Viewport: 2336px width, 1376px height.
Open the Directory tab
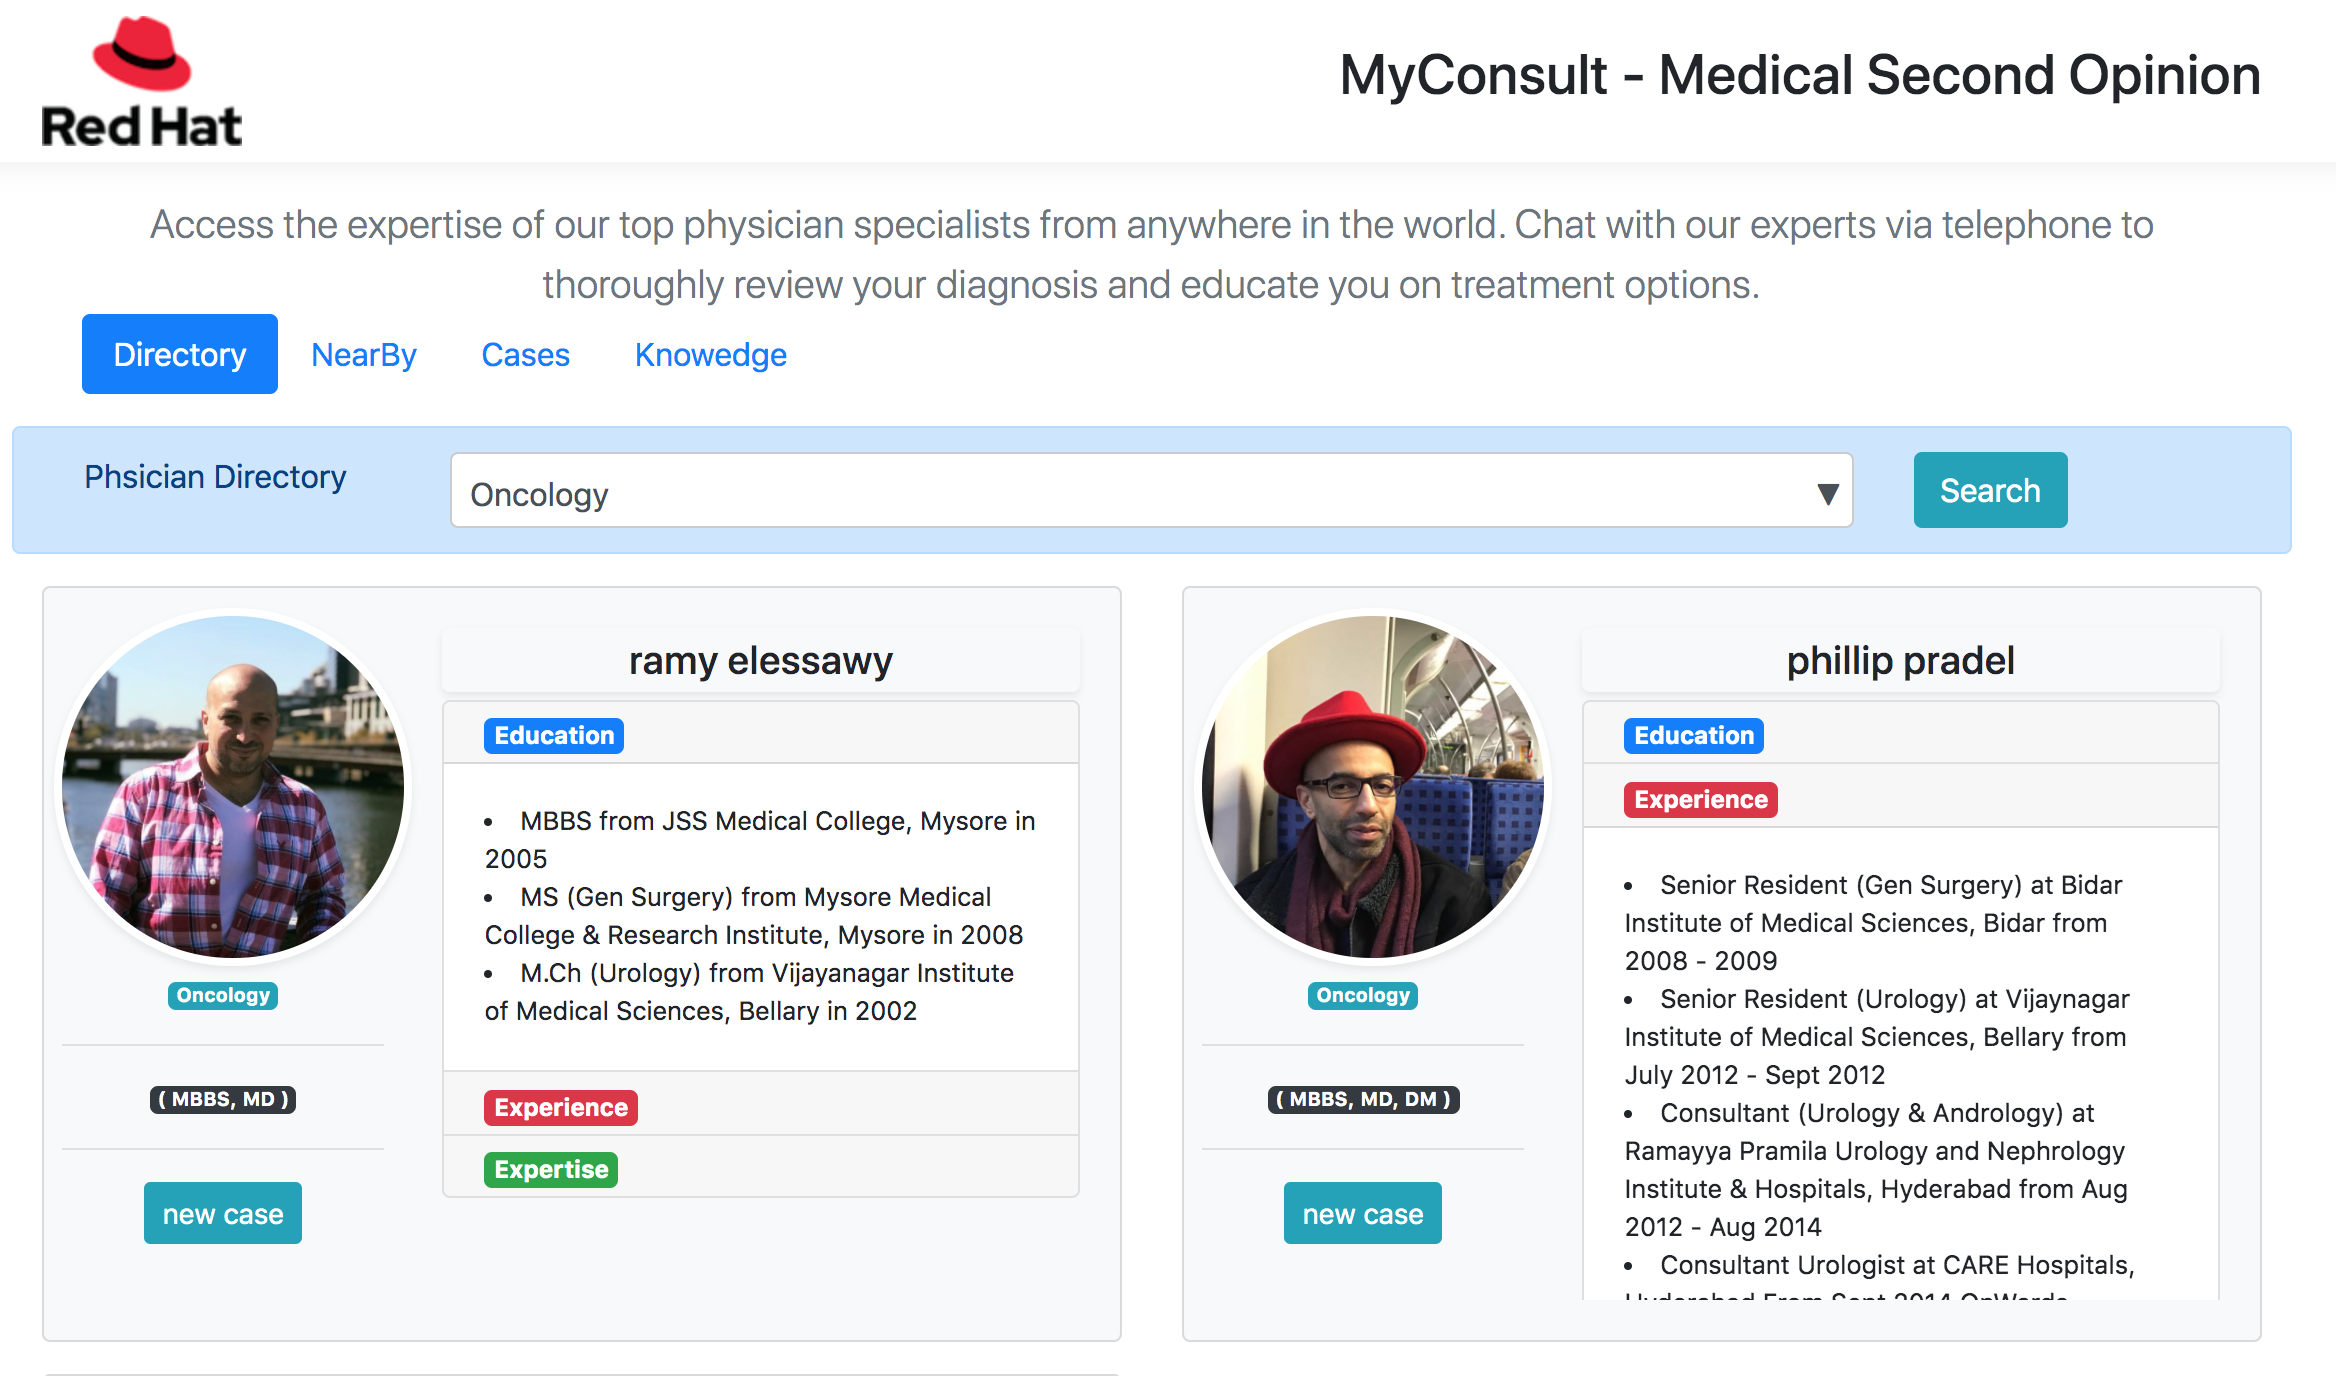(x=180, y=355)
